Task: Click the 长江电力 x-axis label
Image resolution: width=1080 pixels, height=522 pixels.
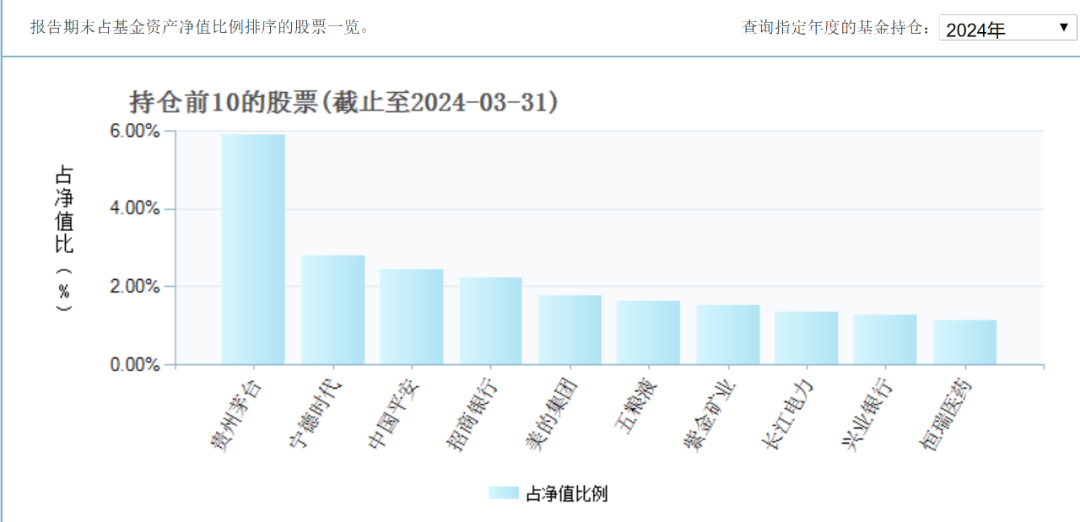Action: click(790, 415)
